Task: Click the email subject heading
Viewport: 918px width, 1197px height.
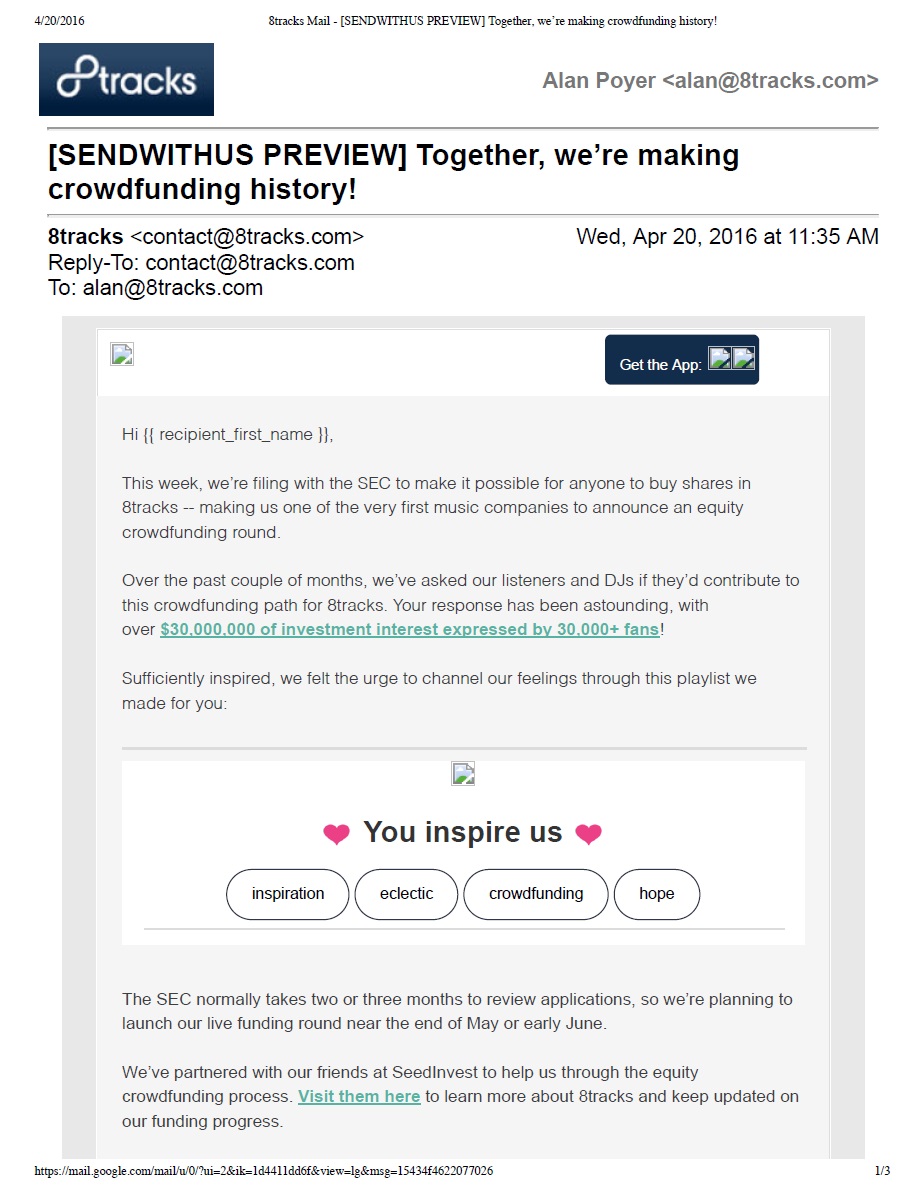Action: 394,172
